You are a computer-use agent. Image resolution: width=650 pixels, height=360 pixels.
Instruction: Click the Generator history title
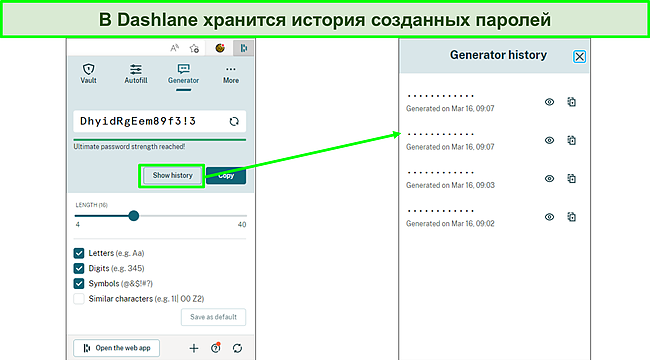498,55
